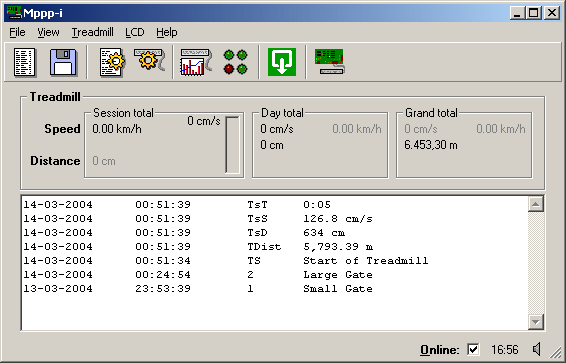Click the Day total 0 cm value
566x363 pixels.
click(272, 145)
